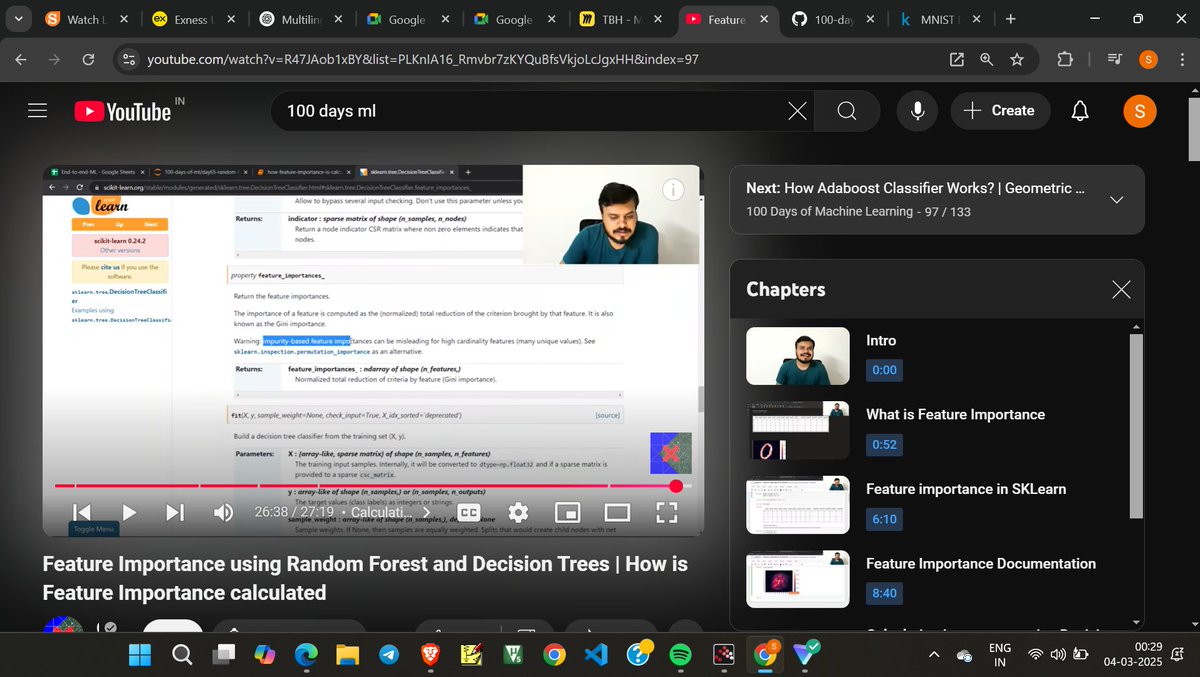1200x677 pixels.
Task: Play the paused video
Action: click(129, 513)
